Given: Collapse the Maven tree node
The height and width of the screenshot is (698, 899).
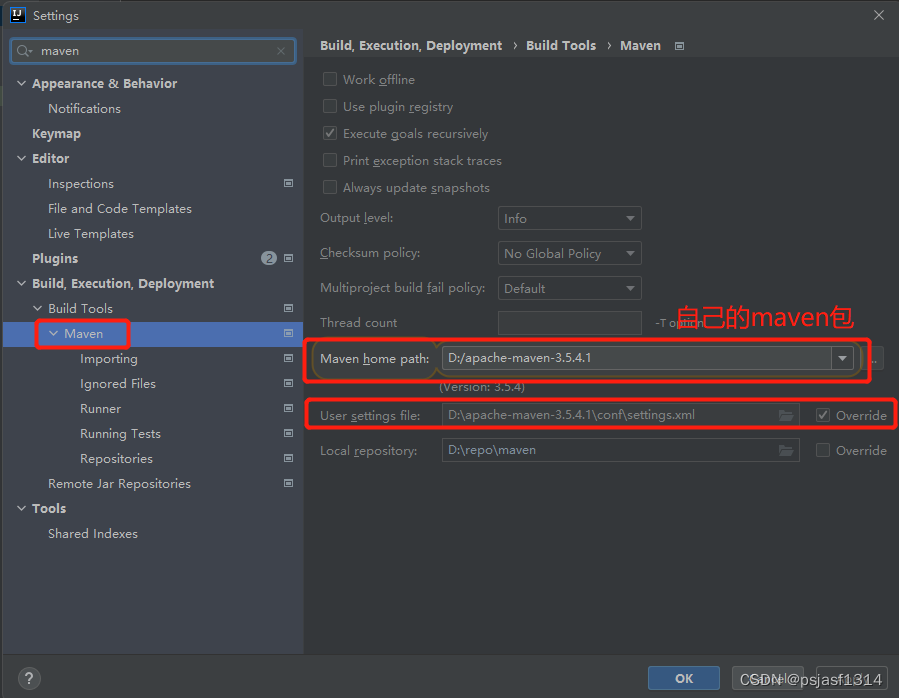Looking at the screenshot, I should pos(53,333).
